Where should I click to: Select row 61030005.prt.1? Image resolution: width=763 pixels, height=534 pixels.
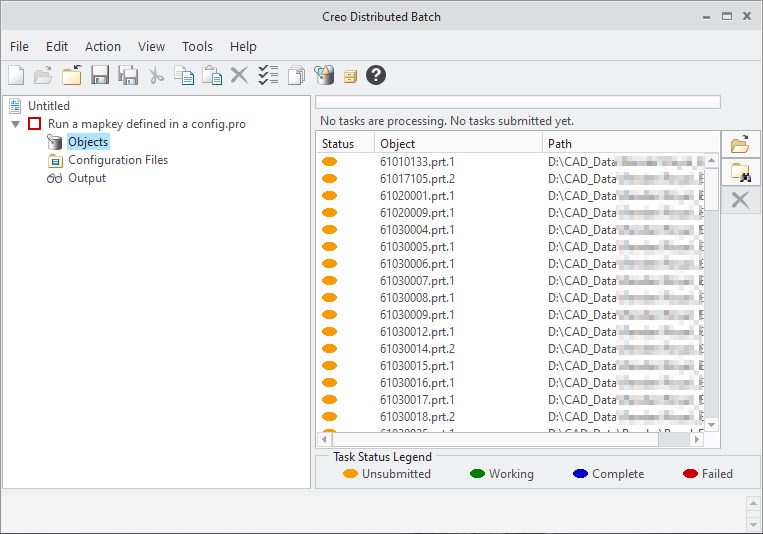point(510,247)
